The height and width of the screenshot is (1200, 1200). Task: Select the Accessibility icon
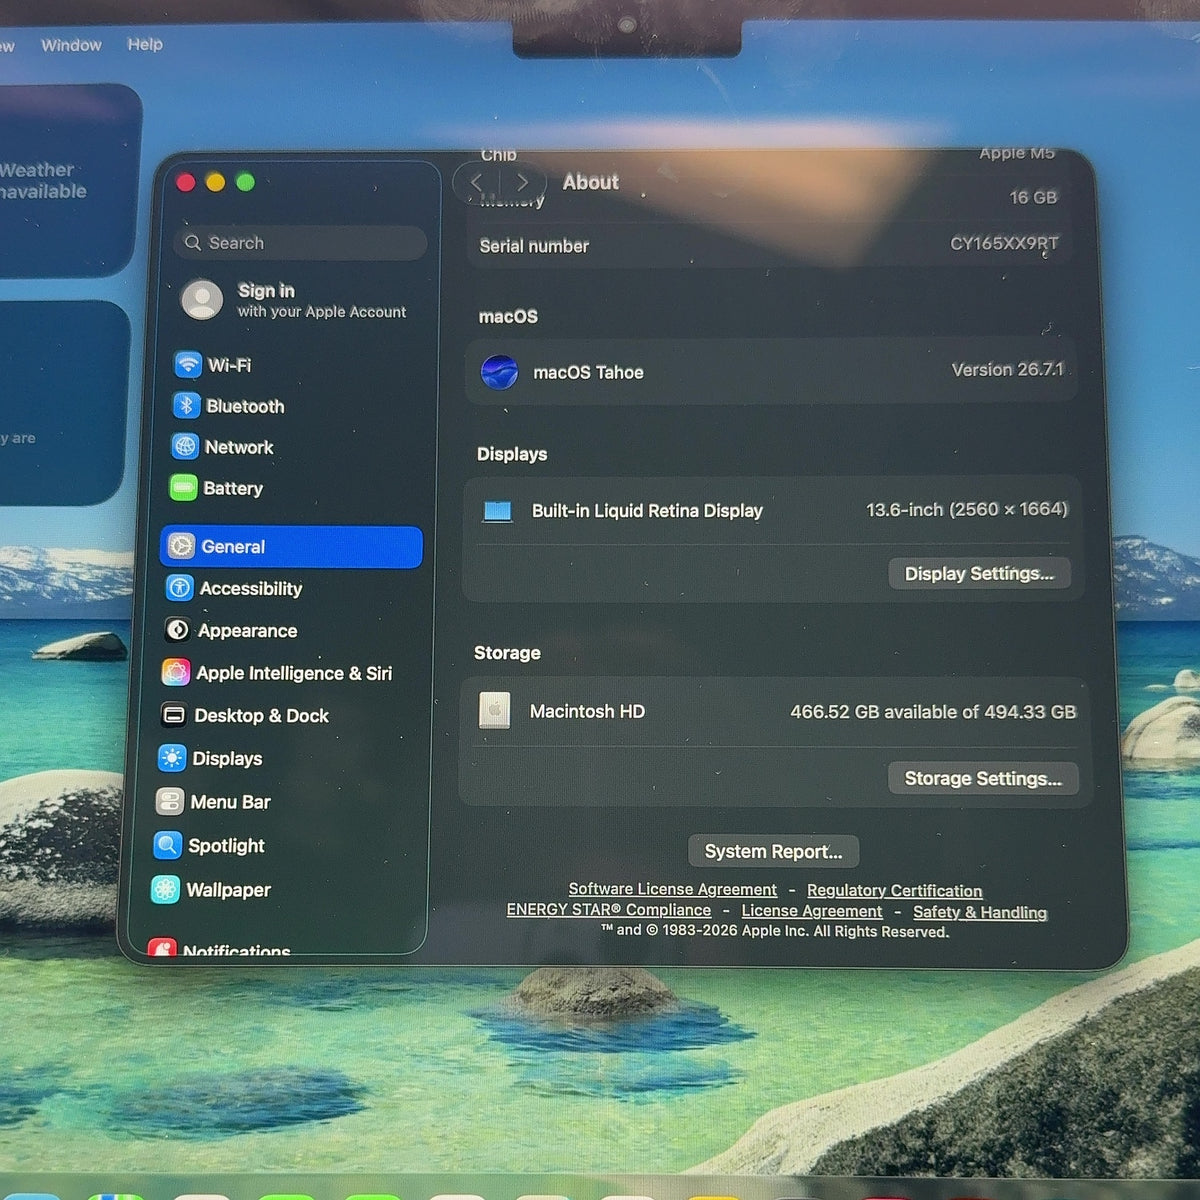pos(179,588)
